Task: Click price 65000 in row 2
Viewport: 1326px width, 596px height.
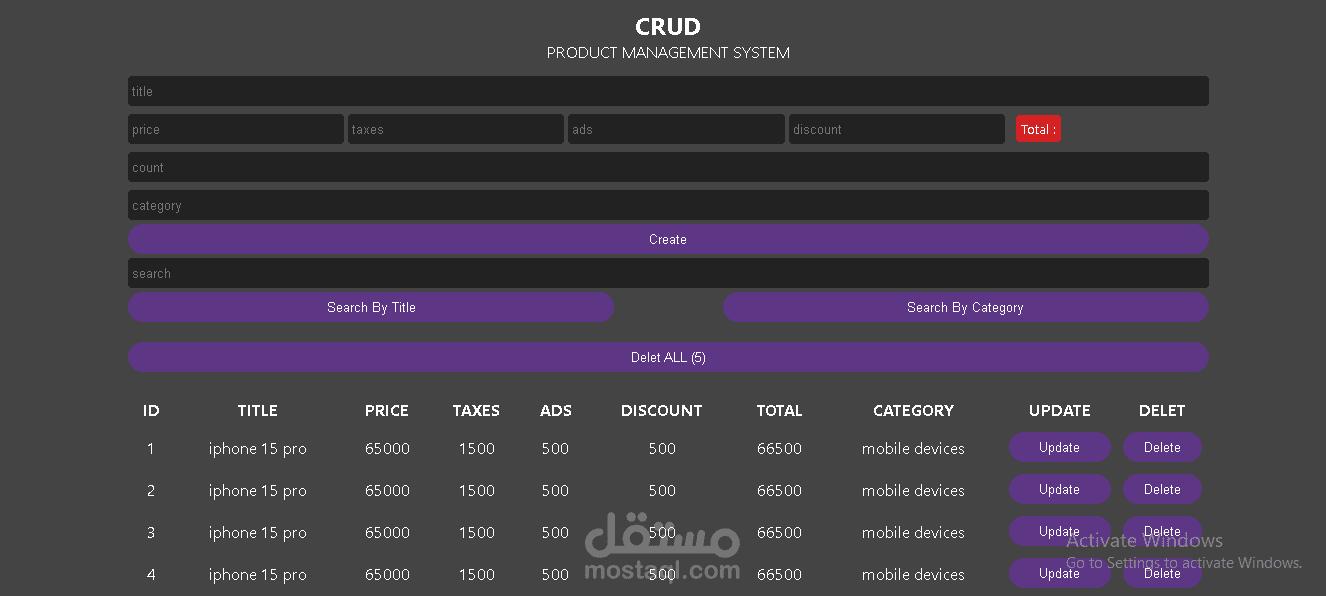Action: tap(387, 491)
